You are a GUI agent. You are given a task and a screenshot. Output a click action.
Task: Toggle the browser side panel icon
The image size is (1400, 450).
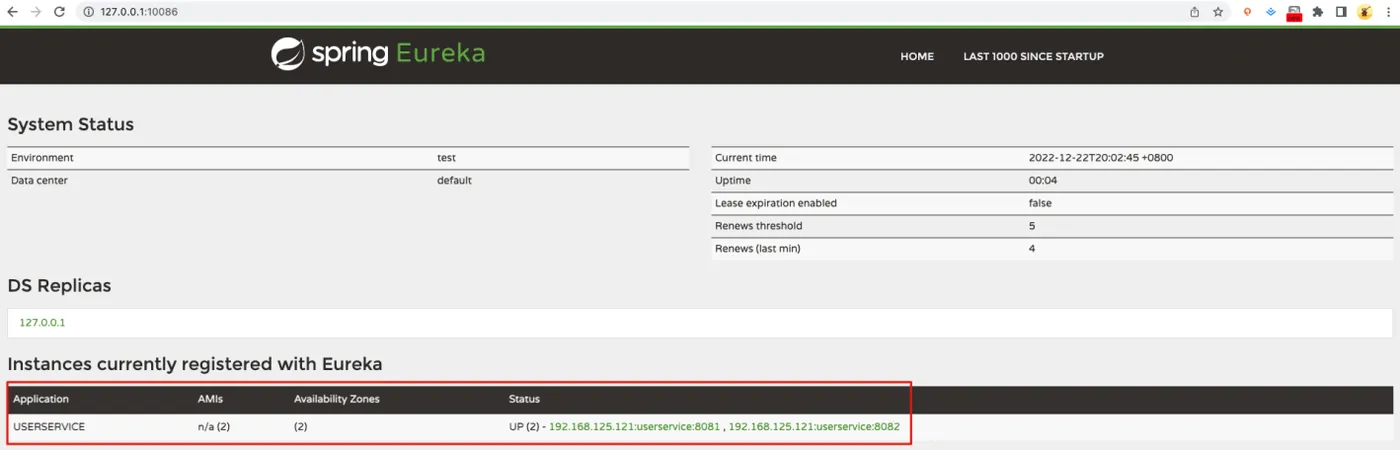pos(1341,12)
